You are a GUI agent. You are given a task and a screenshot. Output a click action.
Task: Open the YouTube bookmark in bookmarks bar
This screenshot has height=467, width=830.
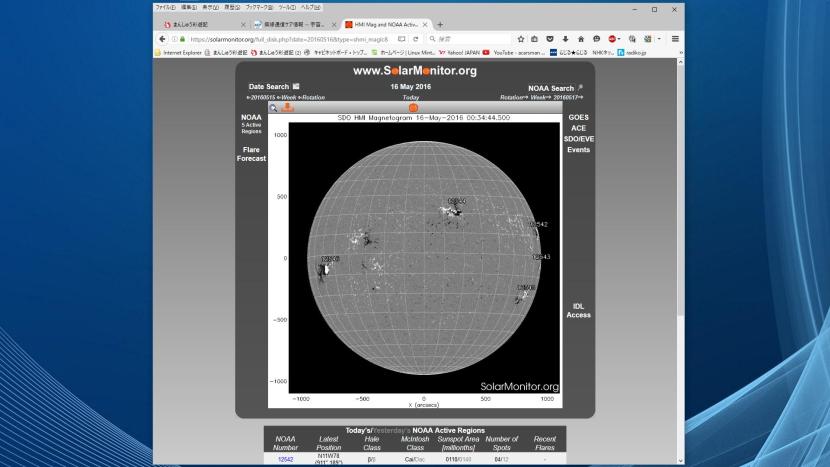513,52
